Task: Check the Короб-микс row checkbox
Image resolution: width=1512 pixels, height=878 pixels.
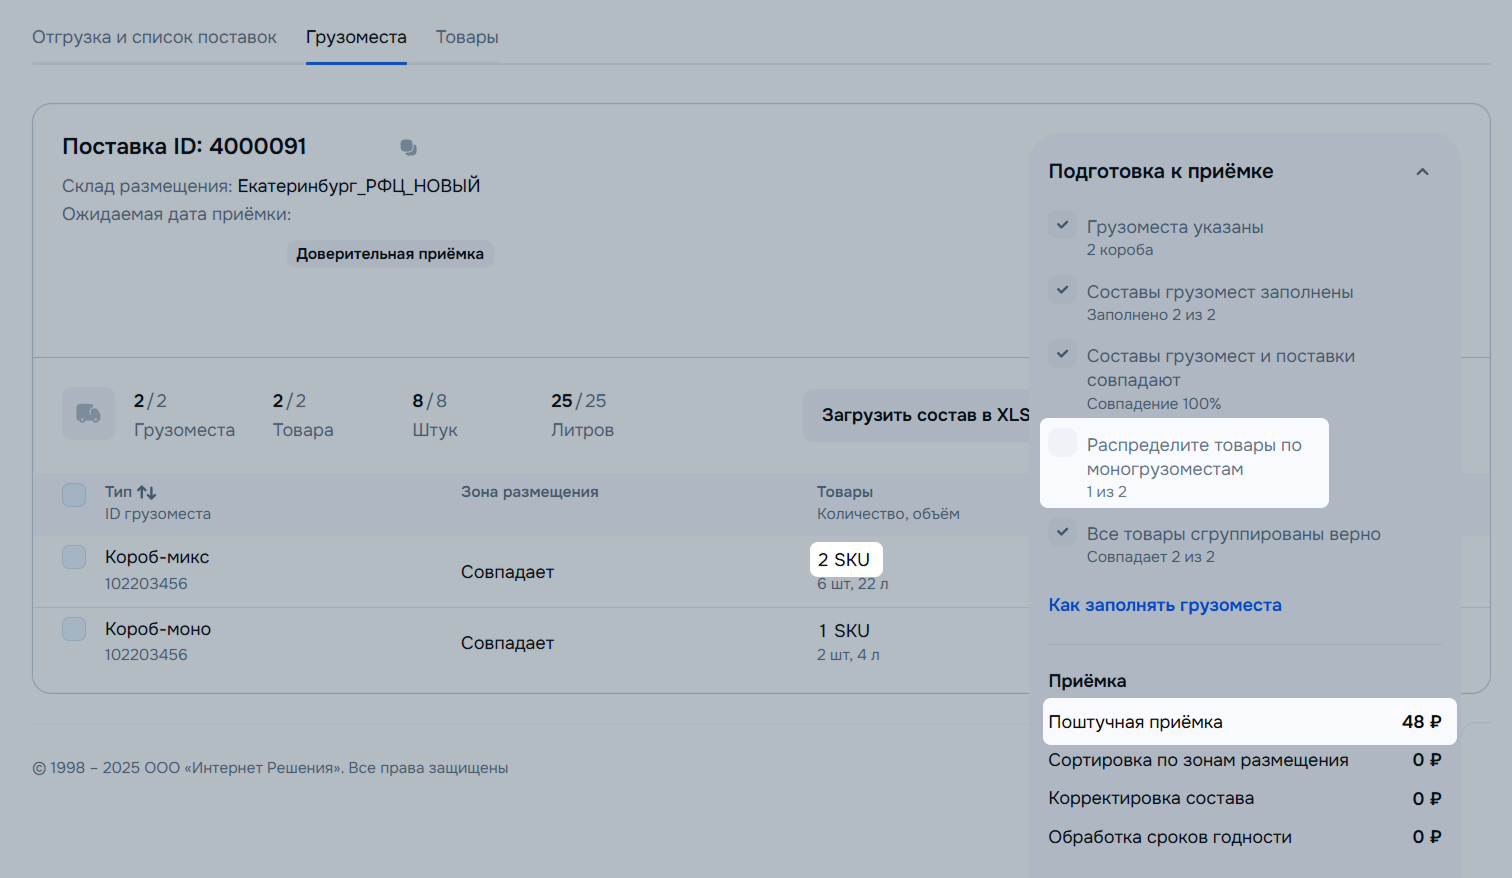Action: coord(74,557)
